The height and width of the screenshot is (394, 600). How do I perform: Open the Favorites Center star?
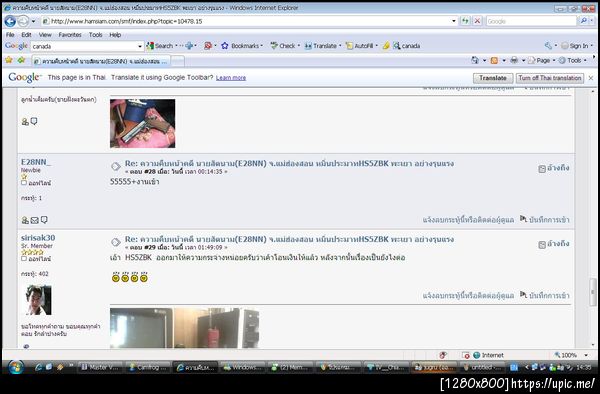pyautogui.click(x=9, y=60)
